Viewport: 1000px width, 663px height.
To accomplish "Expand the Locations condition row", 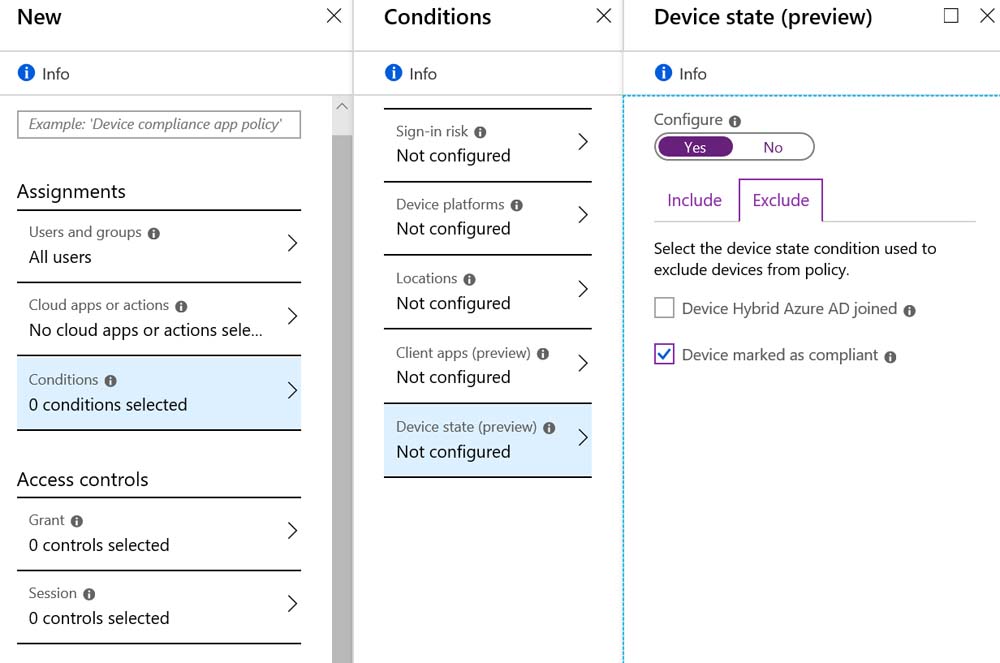I will click(x=488, y=291).
